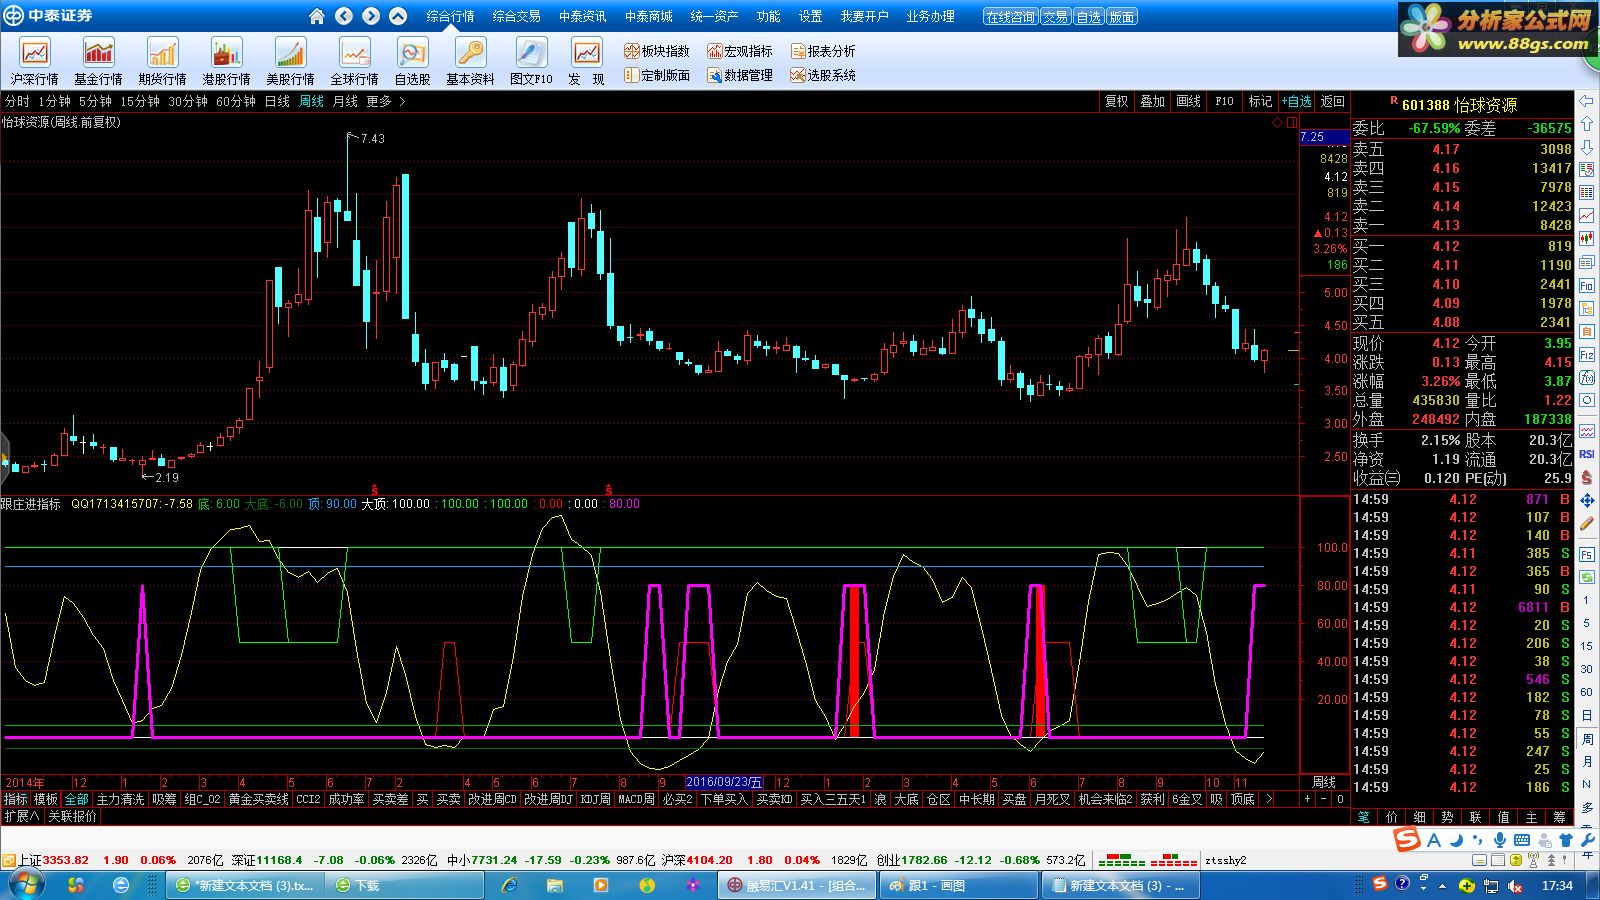This screenshot has width=1600, height=900.
Task: Click the up arrow navigation icon
Action: [398, 16]
